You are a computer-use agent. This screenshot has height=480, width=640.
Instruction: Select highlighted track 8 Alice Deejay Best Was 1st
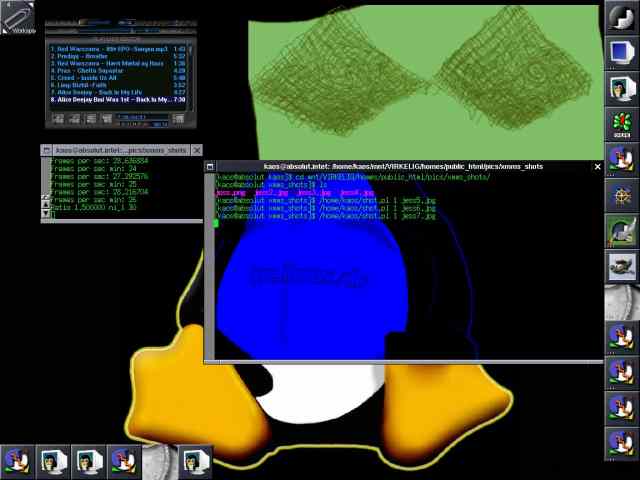[x=118, y=100]
